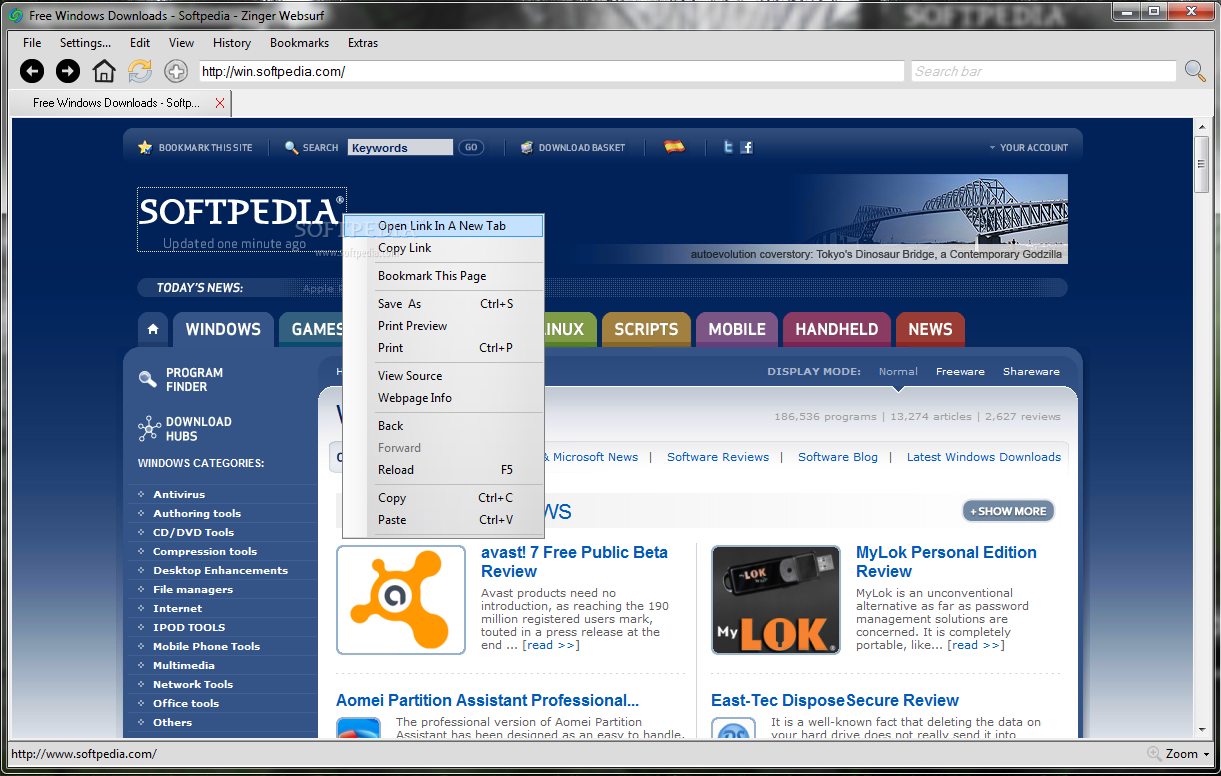Screen dimensions: 1221x776
Task: Open the Download Basket icon
Action: click(x=527, y=147)
